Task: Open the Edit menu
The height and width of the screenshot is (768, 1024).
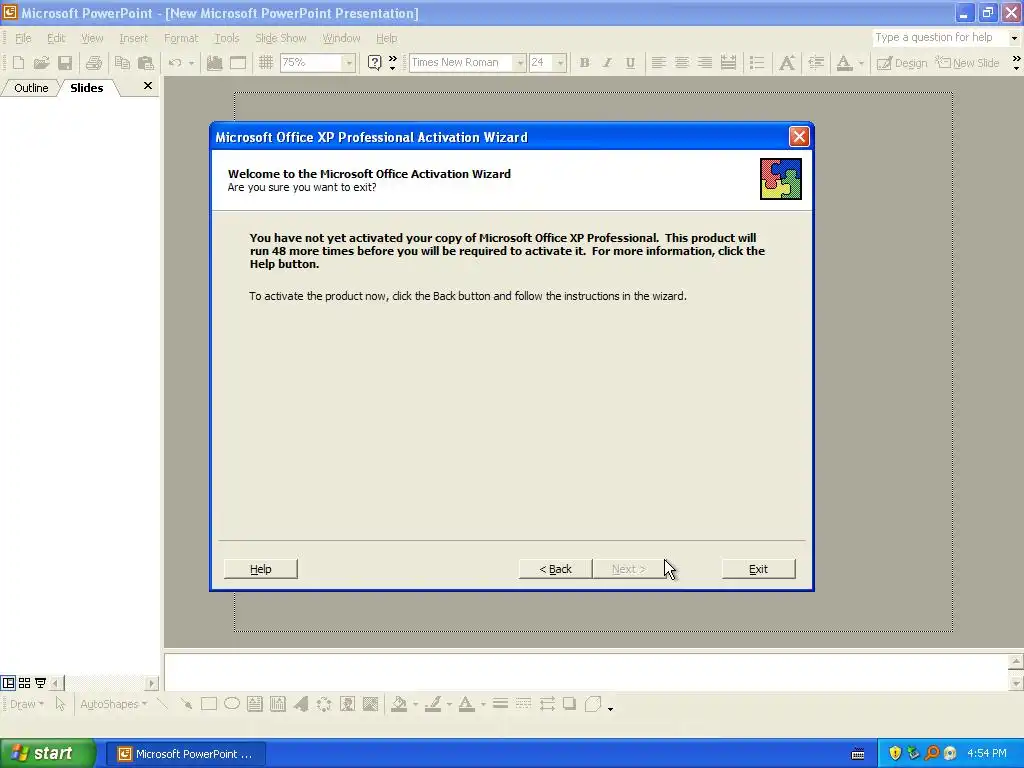Action: (x=56, y=38)
